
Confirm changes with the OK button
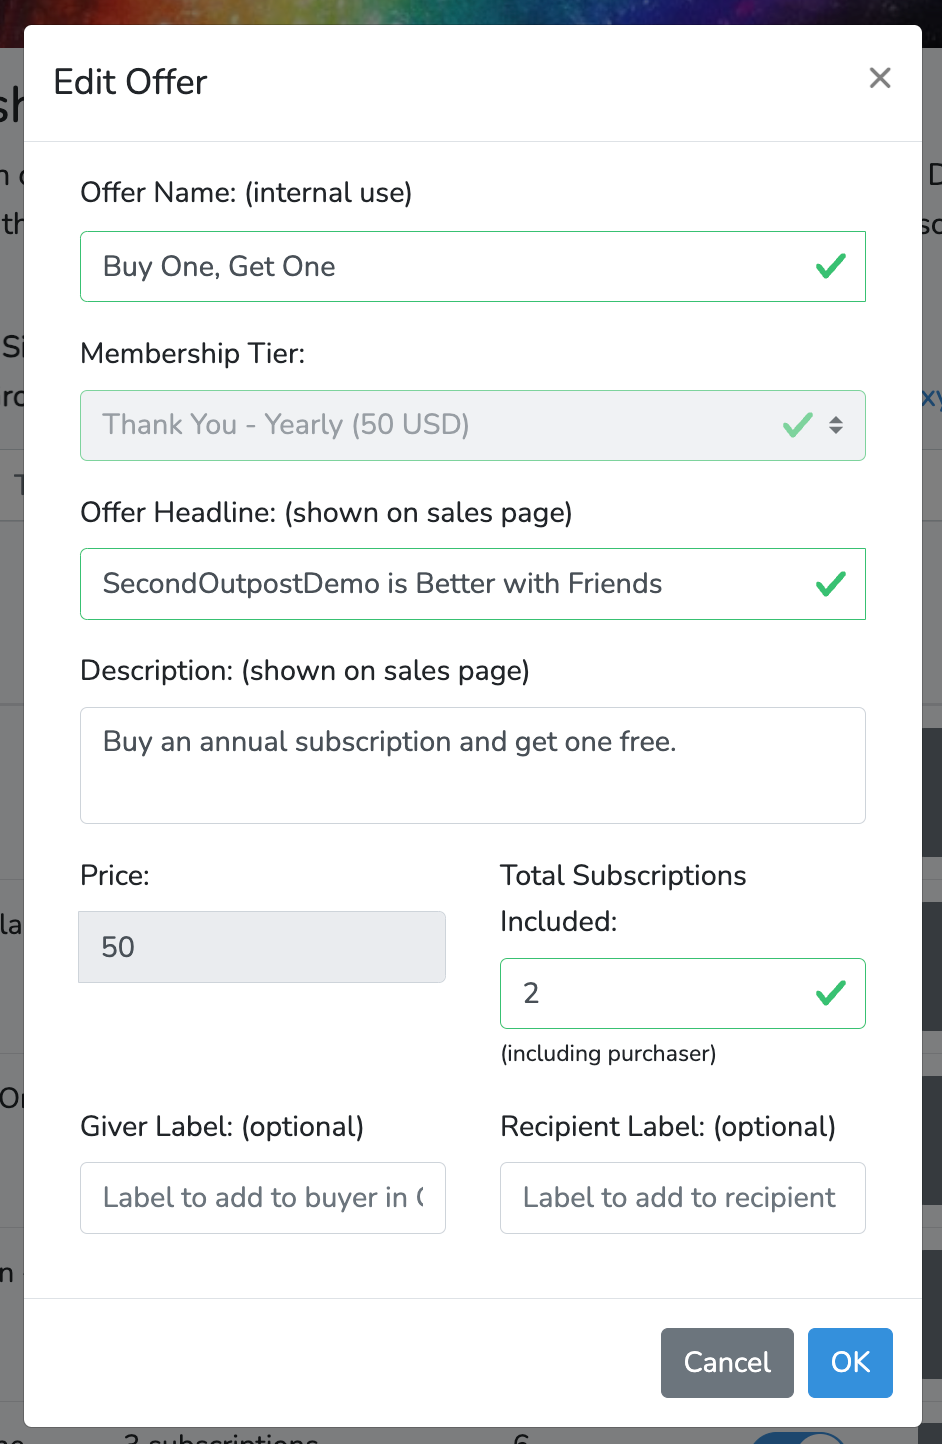click(850, 1362)
